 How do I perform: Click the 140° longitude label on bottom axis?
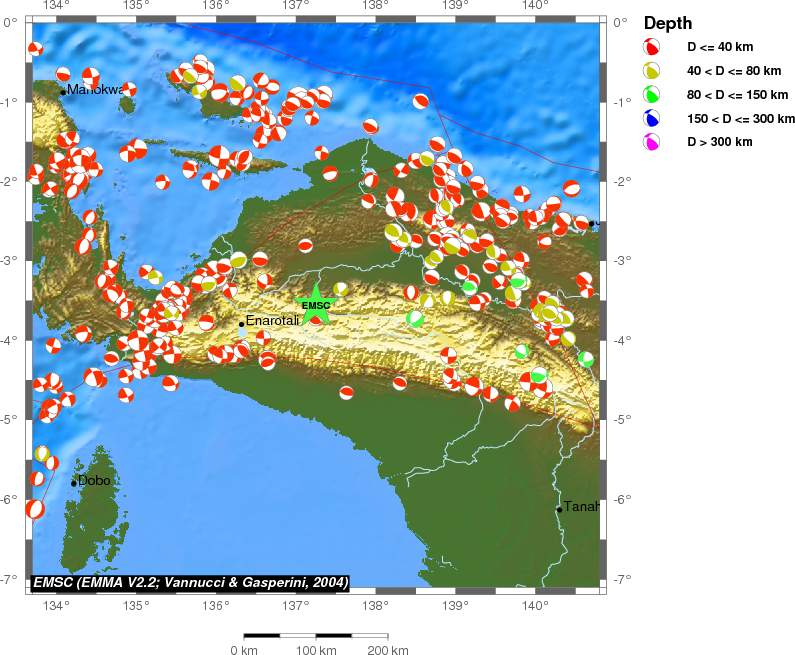(x=534, y=603)
